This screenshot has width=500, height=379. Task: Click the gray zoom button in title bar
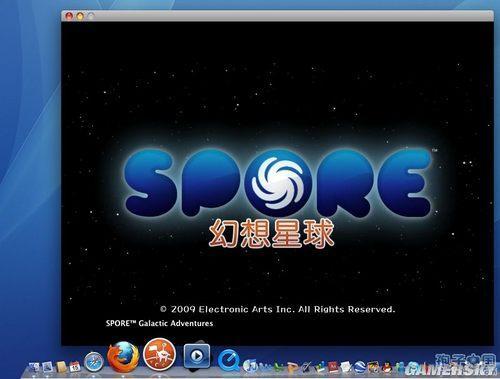[91, 16]
